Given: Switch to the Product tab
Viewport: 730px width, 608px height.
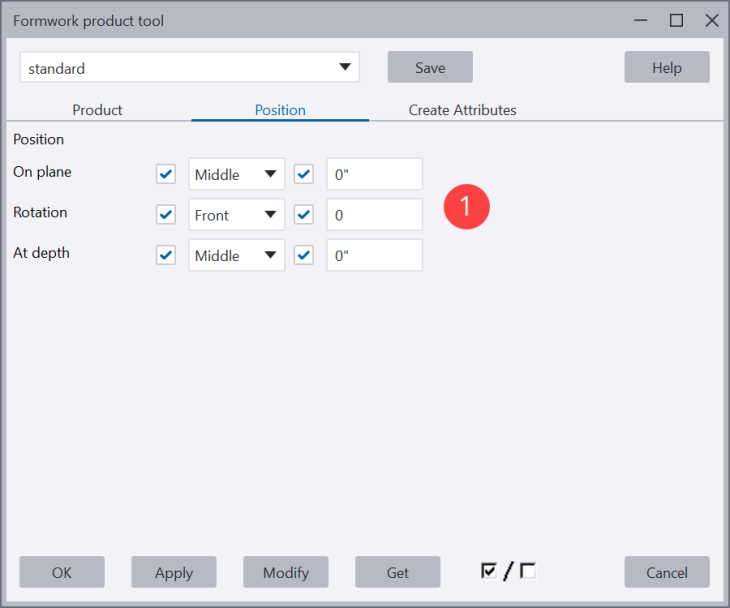Looking at the screenshot, I should tap(98, 110).
